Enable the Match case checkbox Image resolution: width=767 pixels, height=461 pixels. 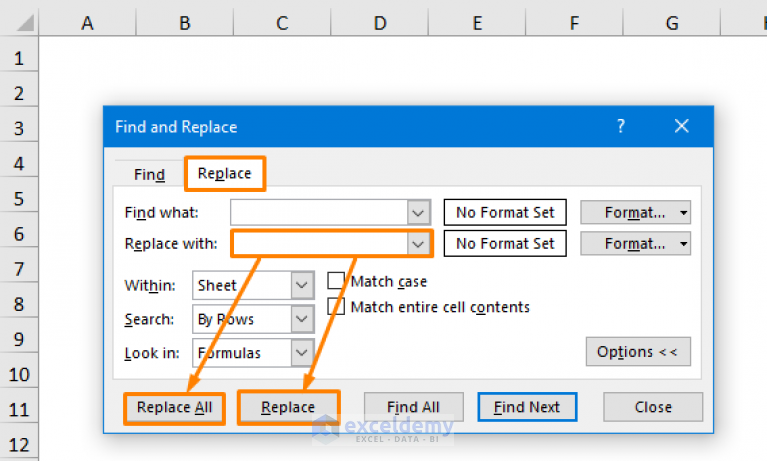[336, 281]
